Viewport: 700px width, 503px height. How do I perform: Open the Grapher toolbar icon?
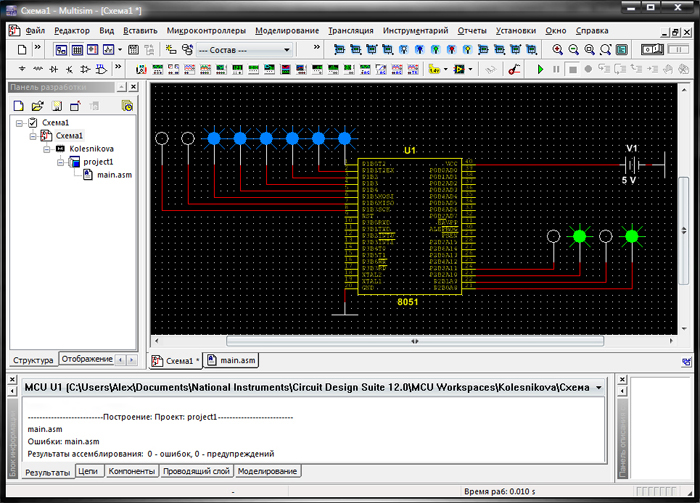point(108,50)
